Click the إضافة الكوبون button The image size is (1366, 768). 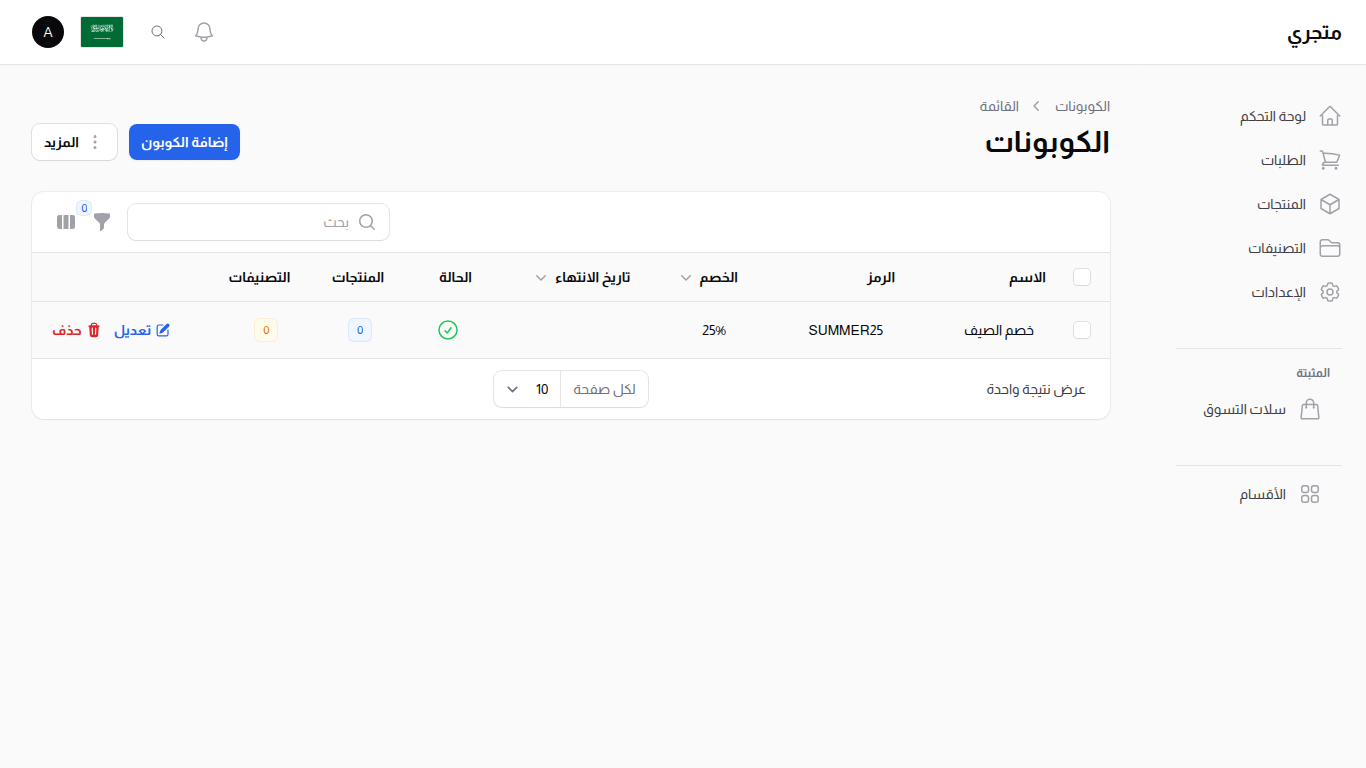(184, 141)
